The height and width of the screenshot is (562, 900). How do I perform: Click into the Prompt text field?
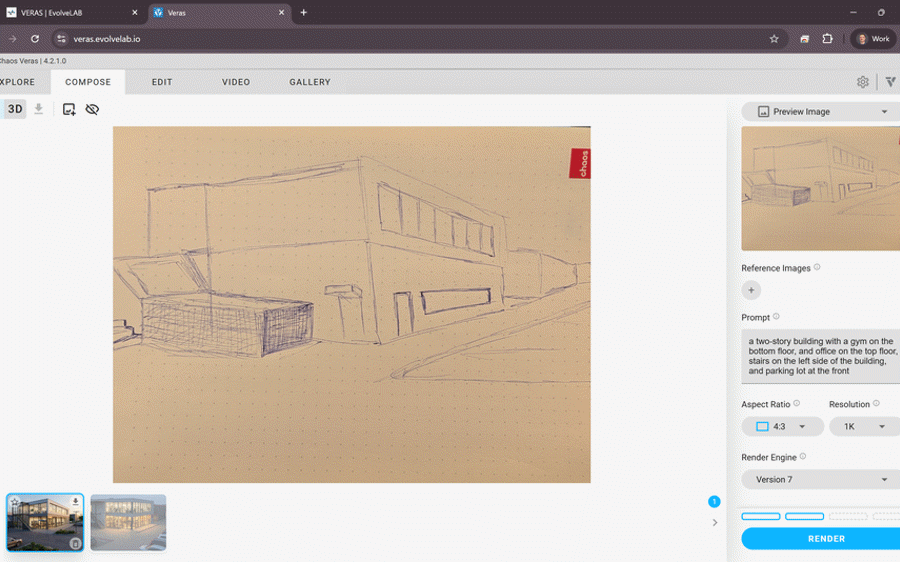pyautogui.click(x=821, y=356)
